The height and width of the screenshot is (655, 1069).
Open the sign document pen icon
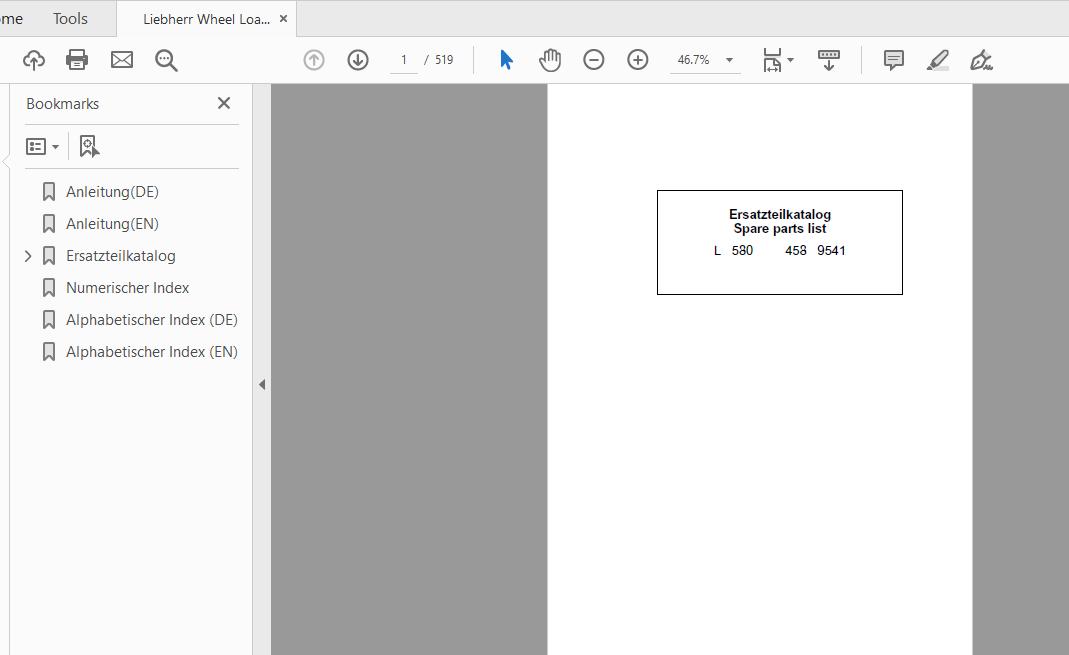click(x=982, y=60)
